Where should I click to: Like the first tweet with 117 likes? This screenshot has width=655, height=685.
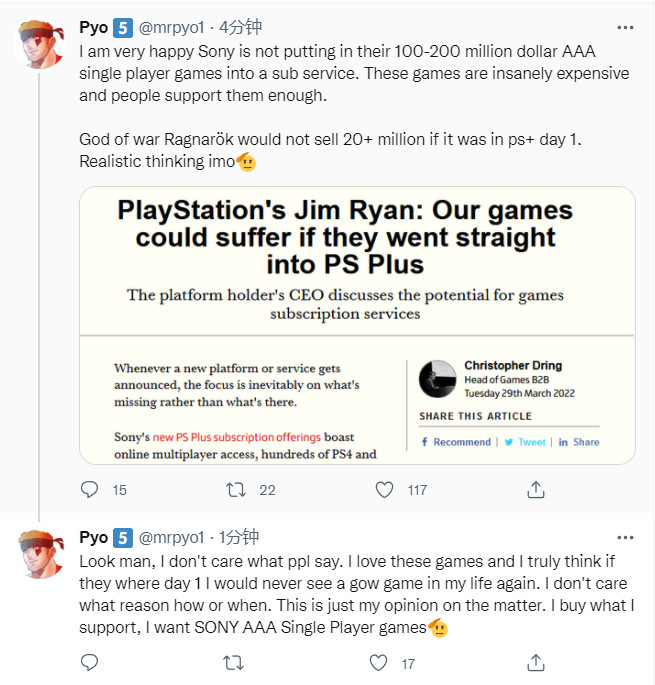(x=384, y=489)
